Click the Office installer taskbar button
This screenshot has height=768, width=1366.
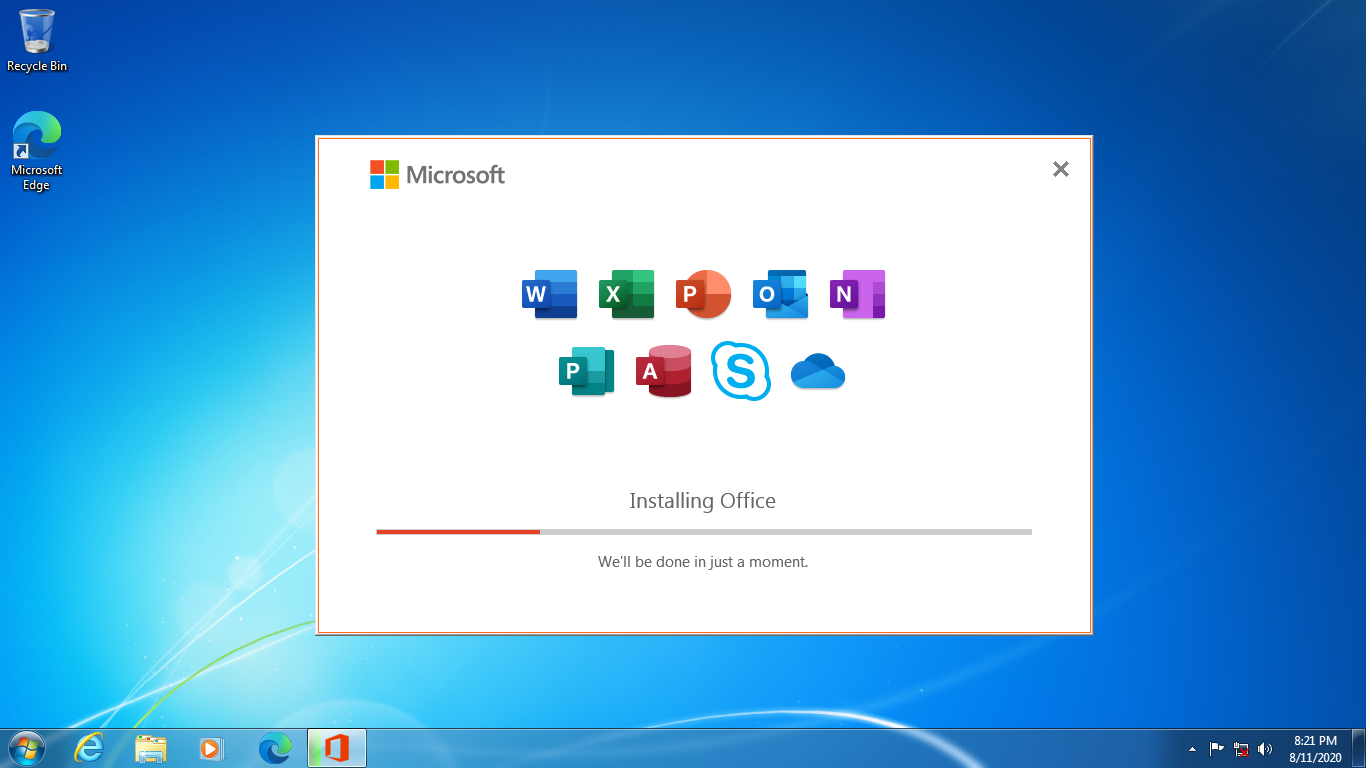(x=337, y=748)
